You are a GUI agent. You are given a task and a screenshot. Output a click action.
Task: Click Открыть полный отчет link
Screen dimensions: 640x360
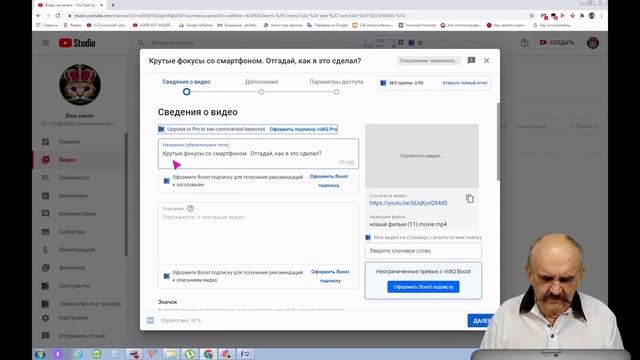click(464, 83)
